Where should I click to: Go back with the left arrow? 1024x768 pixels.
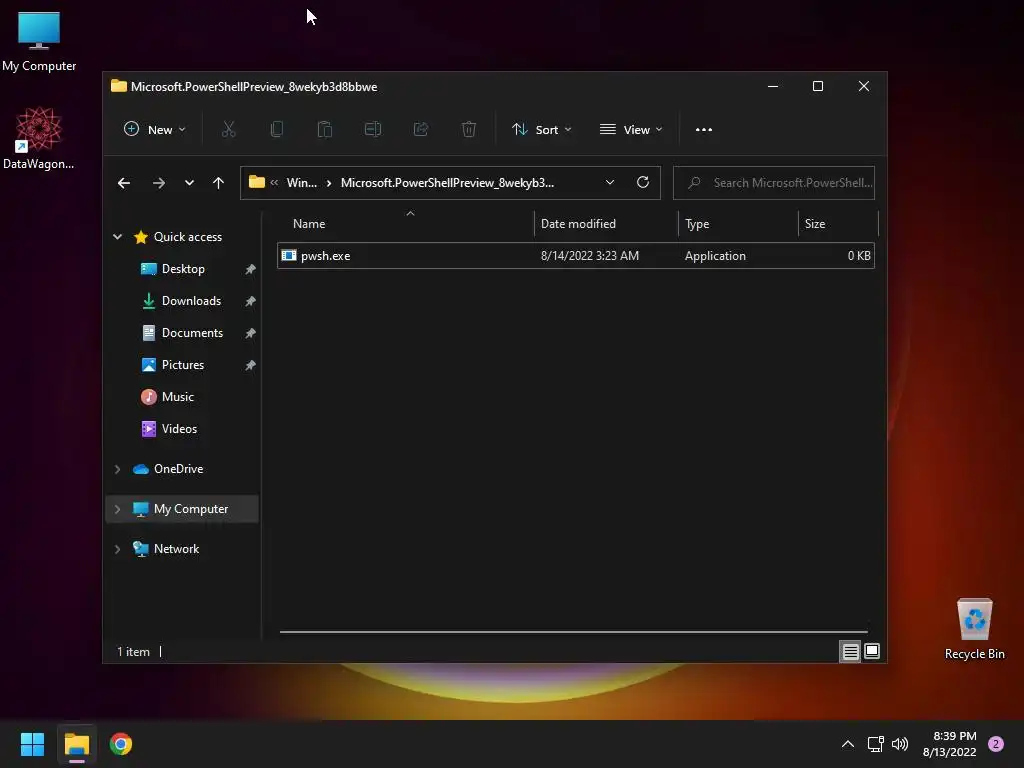tap(123, 183)
